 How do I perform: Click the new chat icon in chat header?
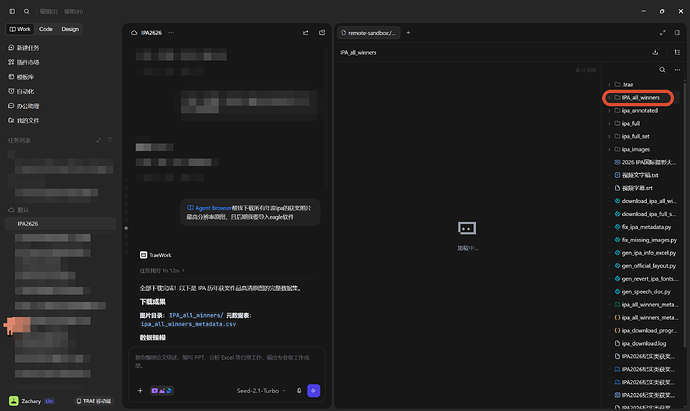pyautogui.click(x=322, y=33)
